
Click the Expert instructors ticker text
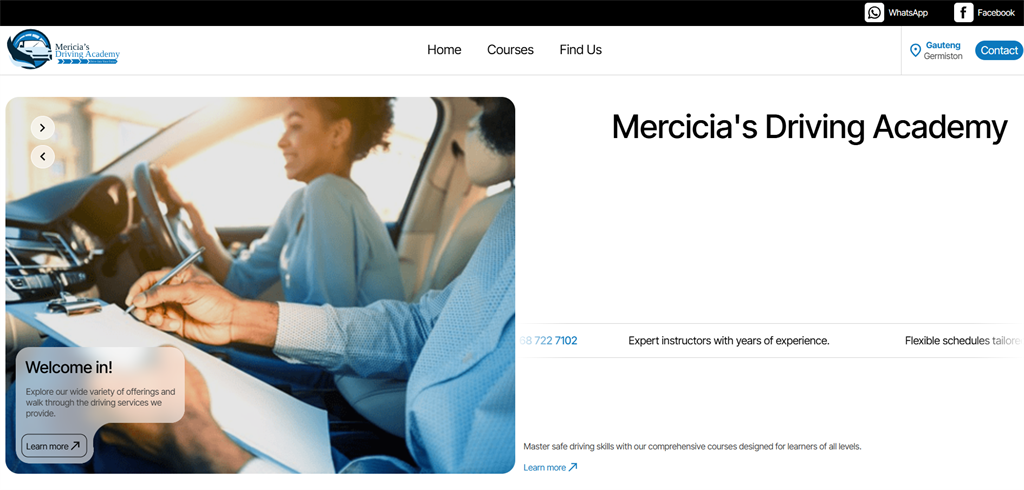click(x=729, y=340)
